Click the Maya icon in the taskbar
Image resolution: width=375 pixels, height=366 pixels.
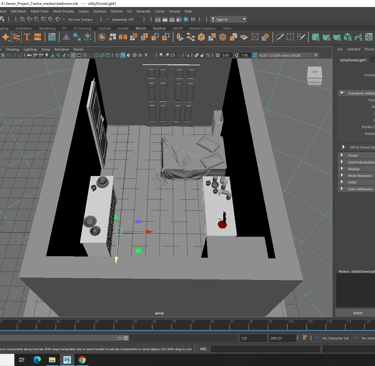click(x=67, y=360)
